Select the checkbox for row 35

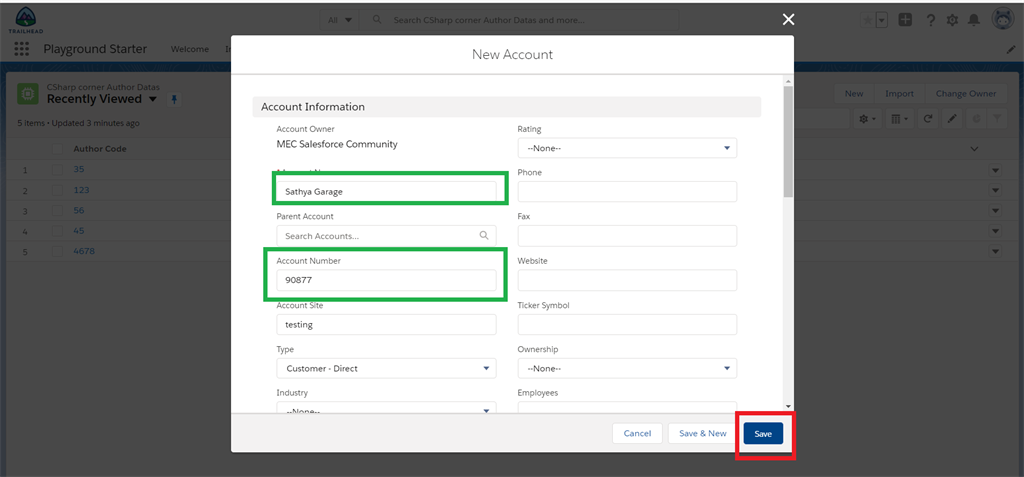point(57,170)
